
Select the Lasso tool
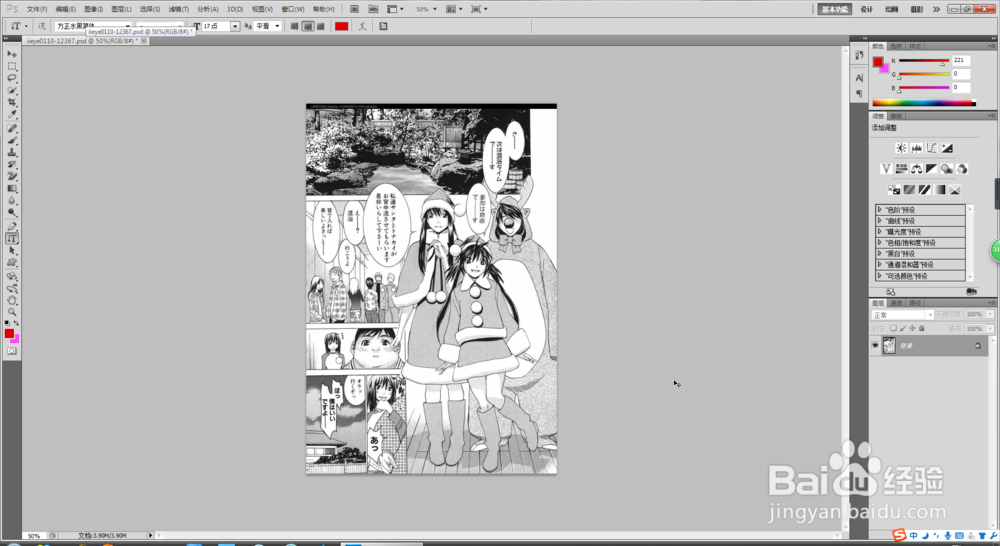(12, 78)
